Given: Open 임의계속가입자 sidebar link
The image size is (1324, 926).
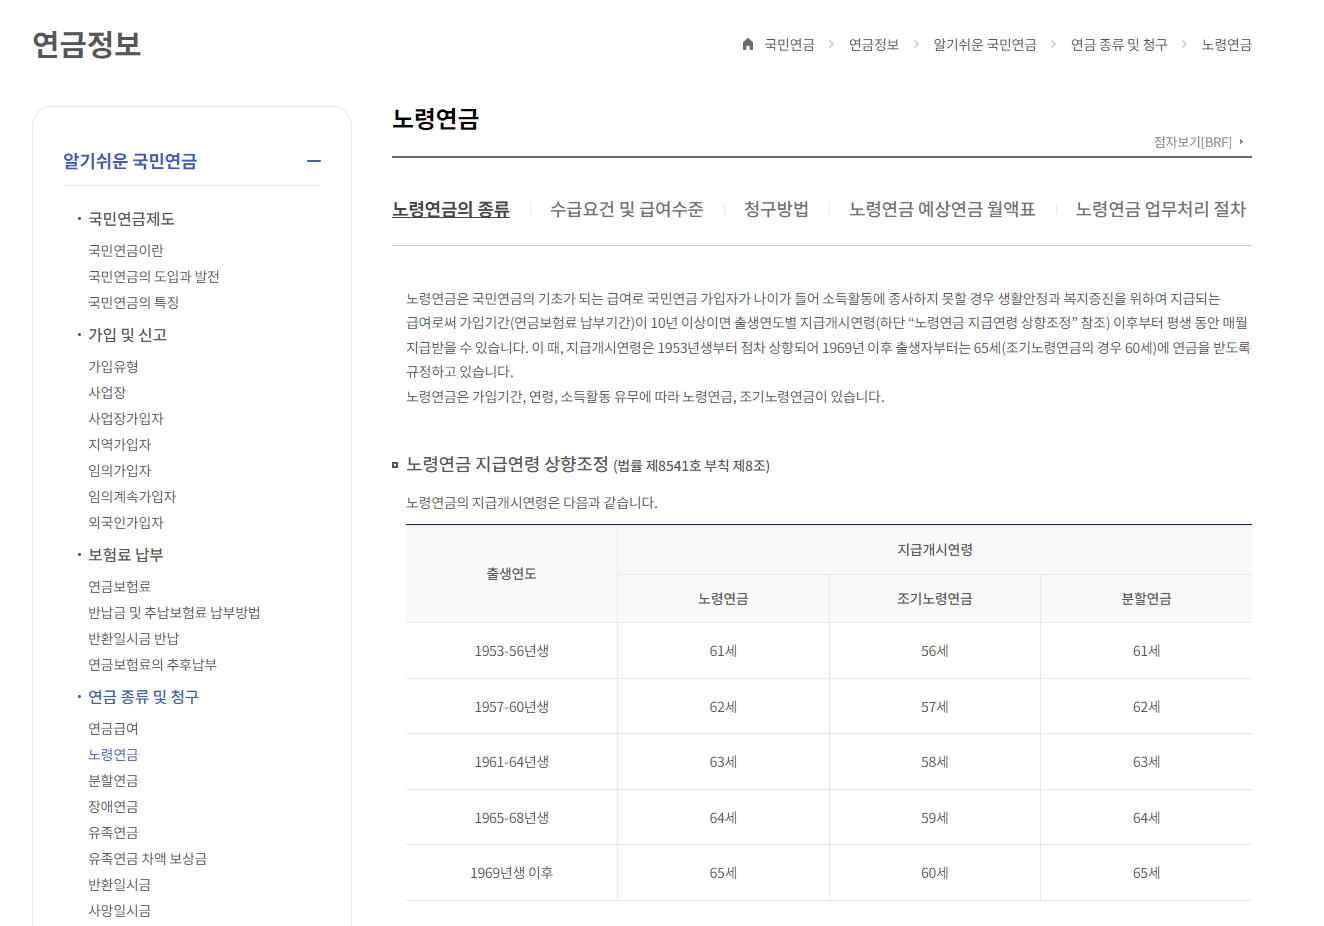Looking at the screenshot, I should pos(132,497).
